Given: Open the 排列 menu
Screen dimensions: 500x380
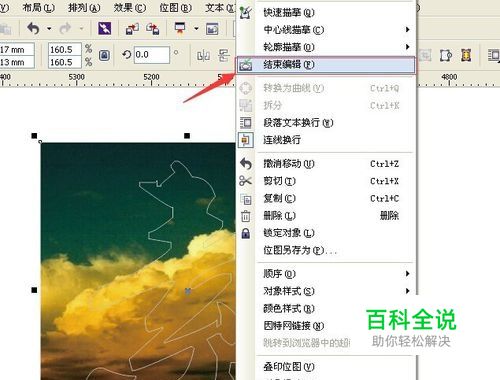Looking at the screenshot, I should (84, 7).
